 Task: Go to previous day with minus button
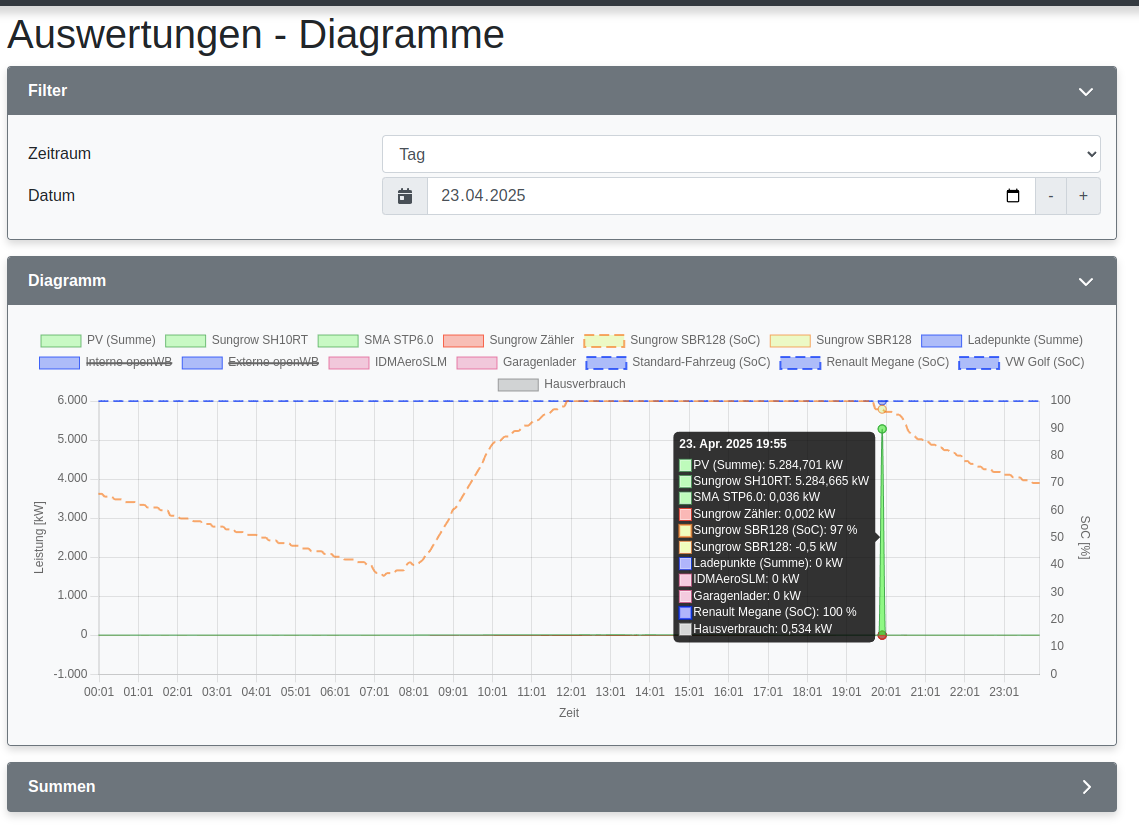(x=1050, y=196)
